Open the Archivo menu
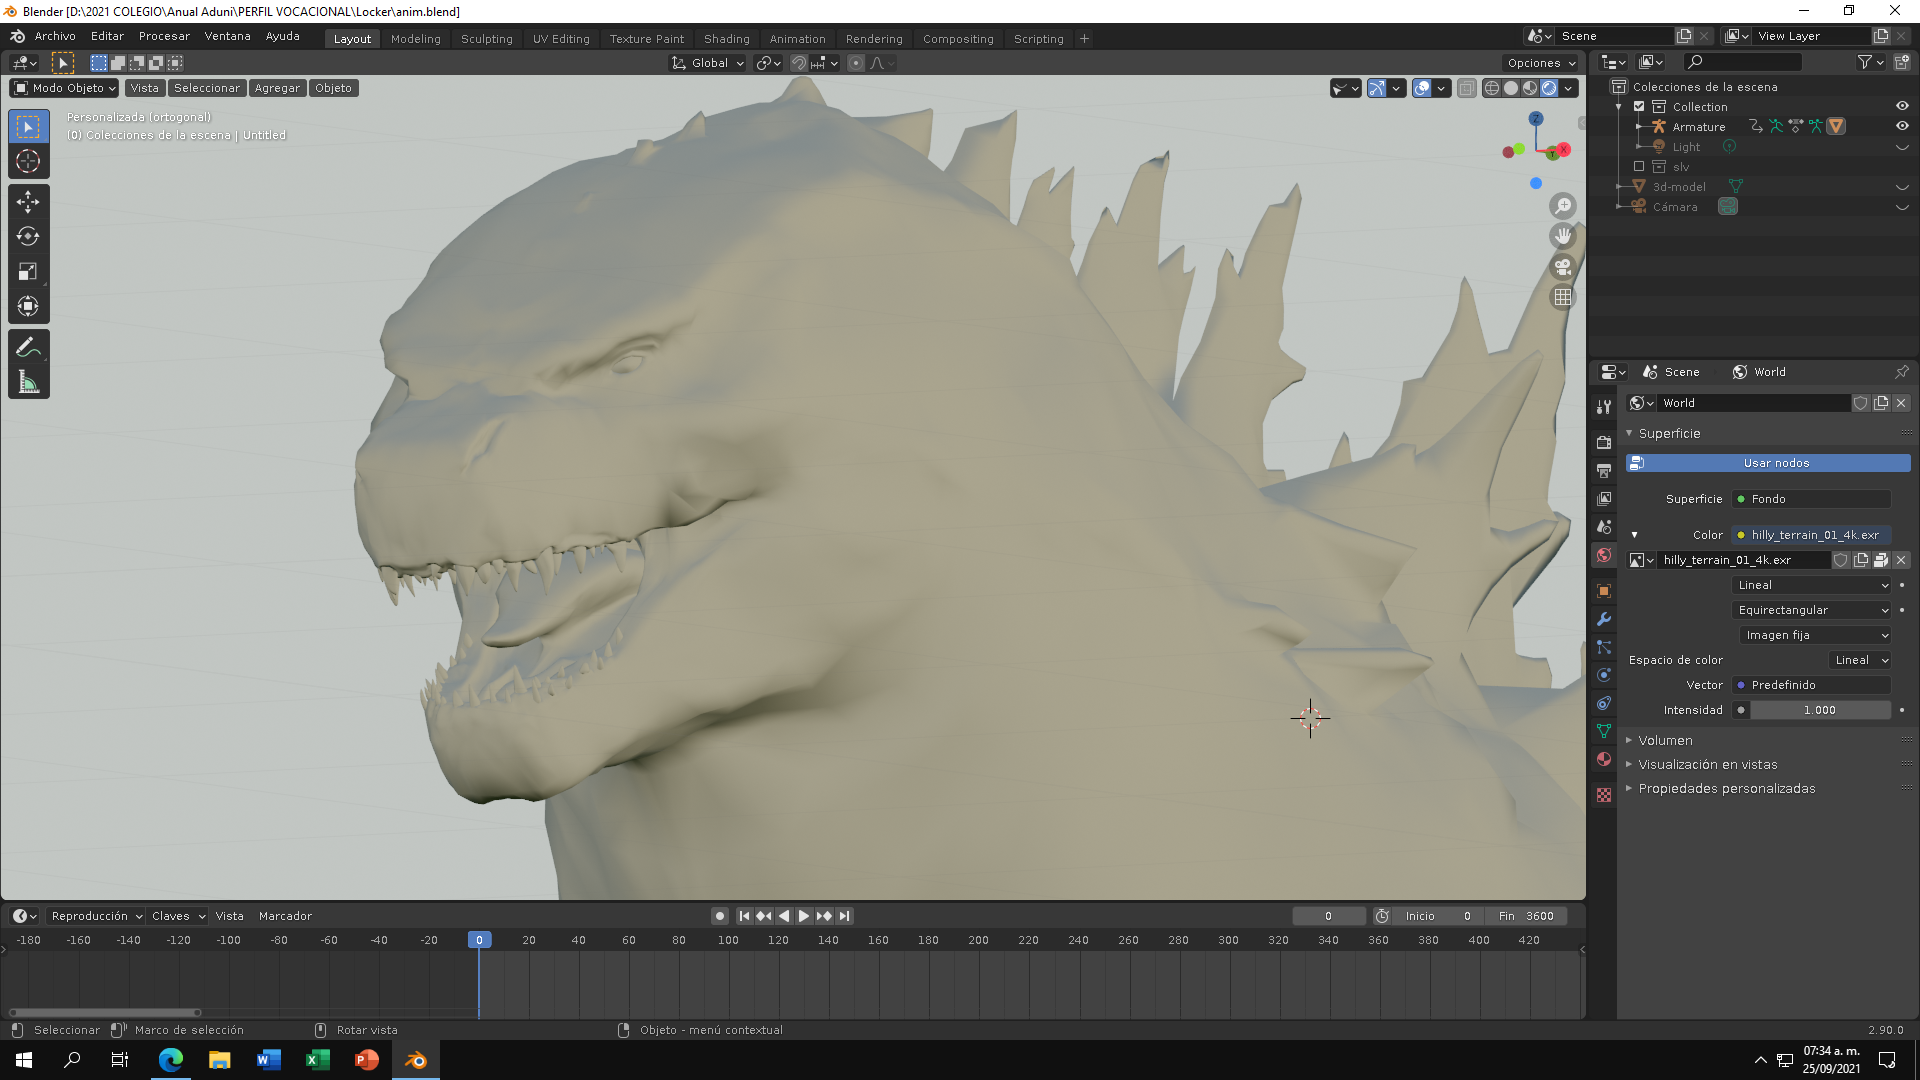This screenshot has height=1080, width=1920. (55, 36)
